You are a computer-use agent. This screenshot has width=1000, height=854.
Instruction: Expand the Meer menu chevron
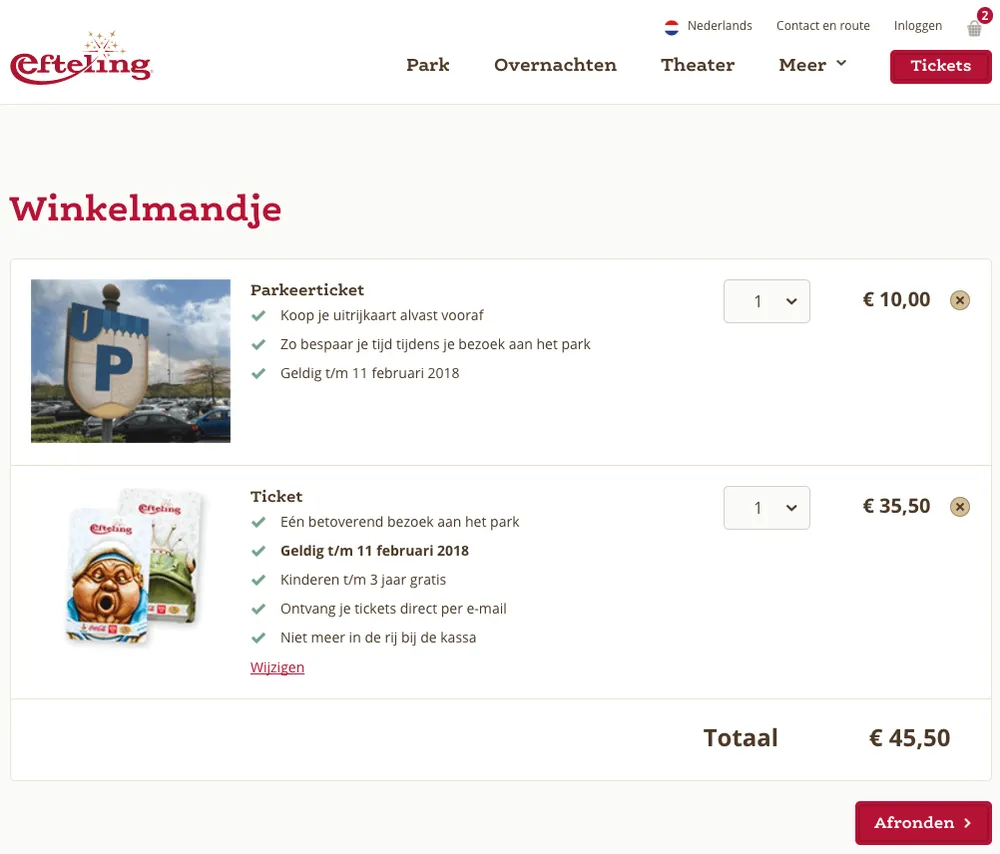pos(843,63)
